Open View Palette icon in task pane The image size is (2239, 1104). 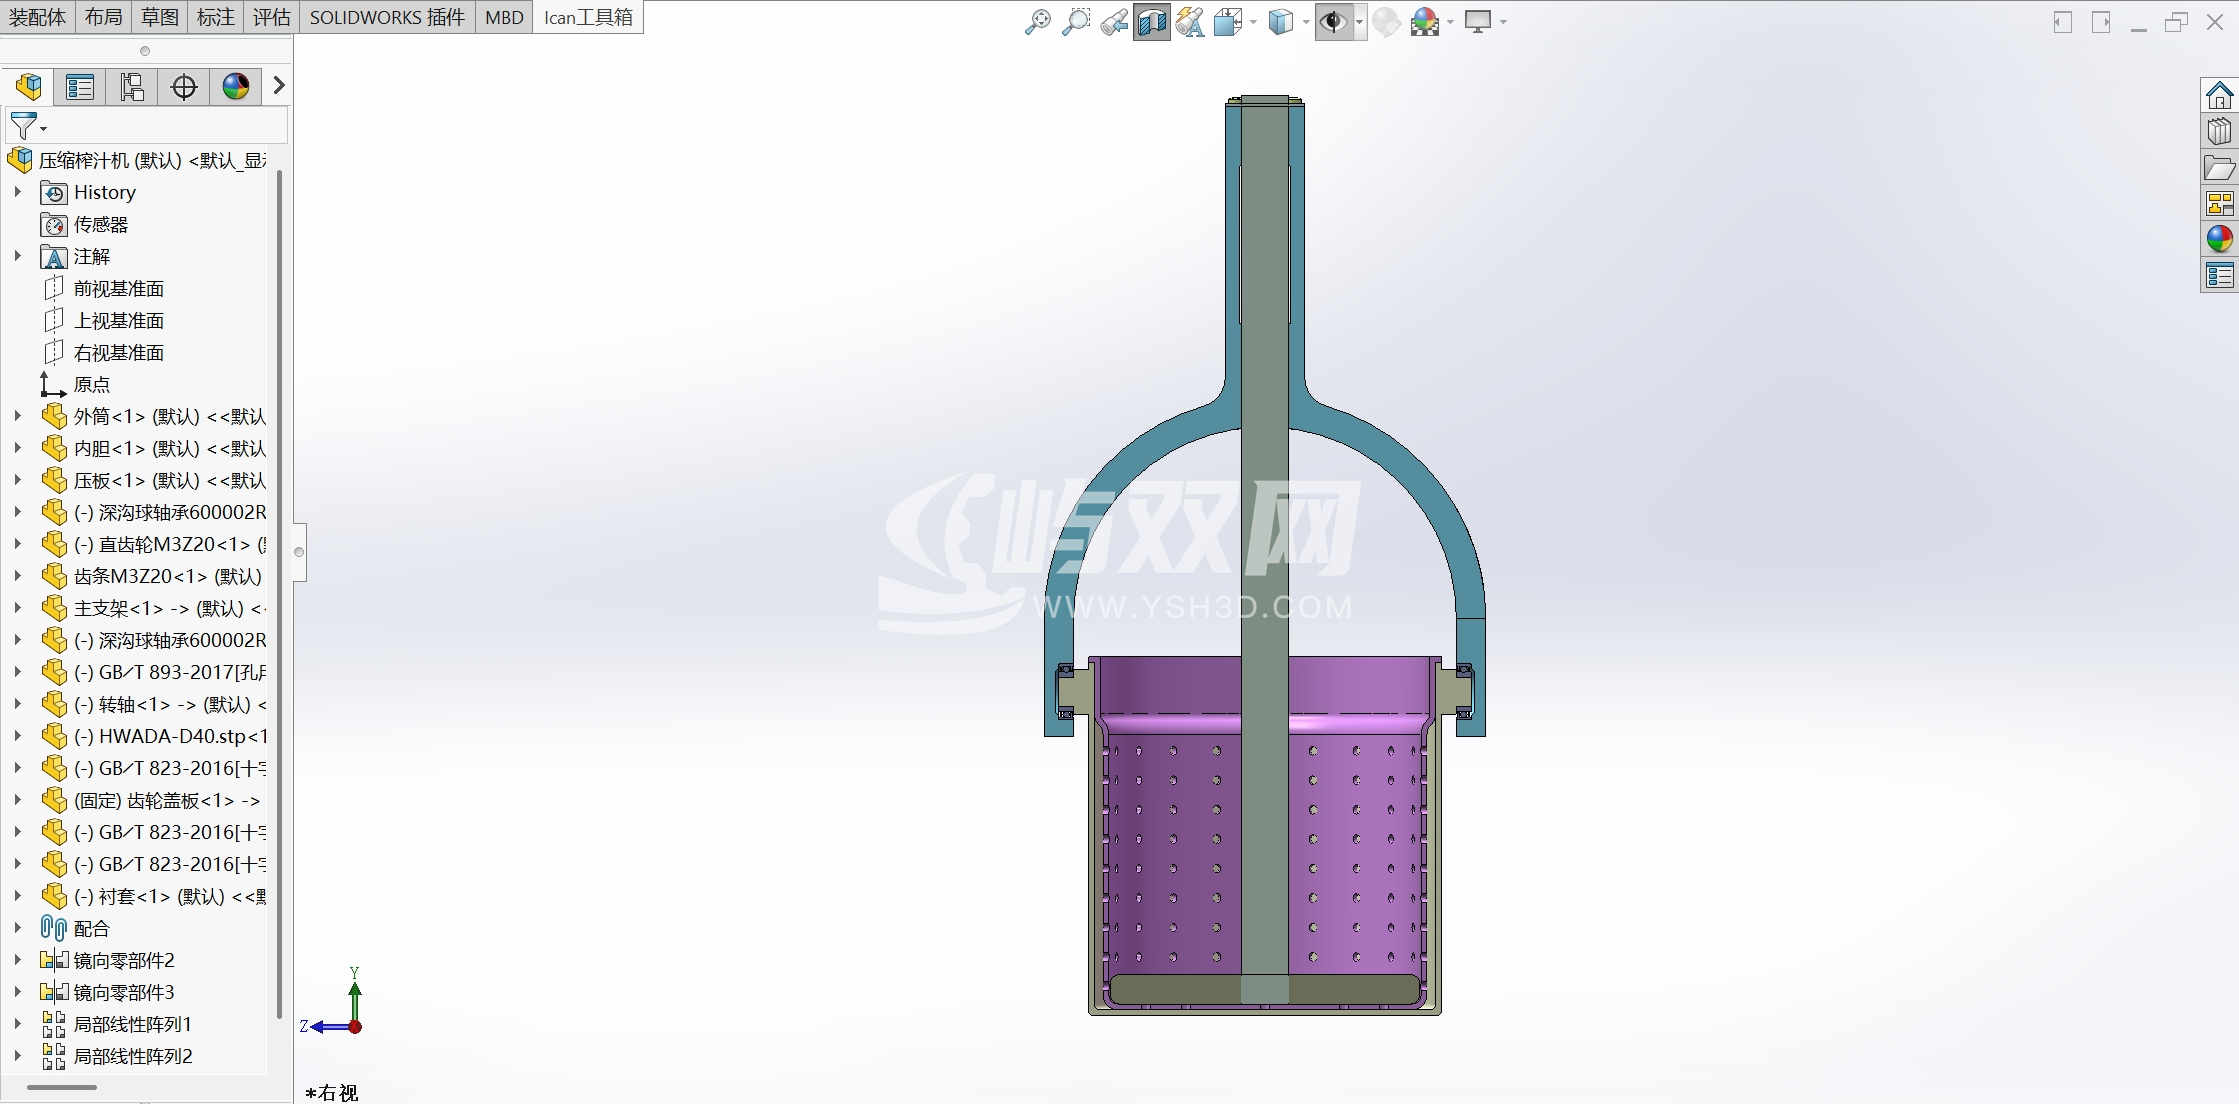point(2219,203)
